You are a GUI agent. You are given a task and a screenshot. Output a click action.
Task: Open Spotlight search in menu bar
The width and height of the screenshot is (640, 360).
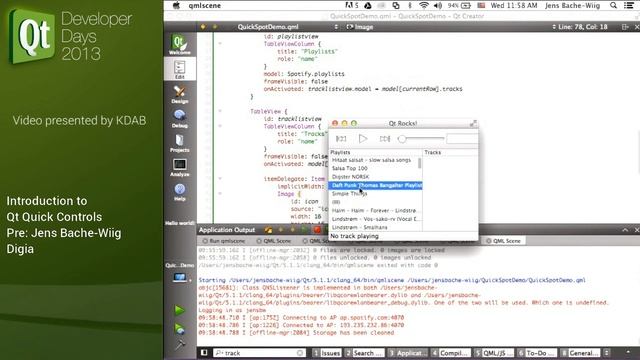tap(613, 5)
